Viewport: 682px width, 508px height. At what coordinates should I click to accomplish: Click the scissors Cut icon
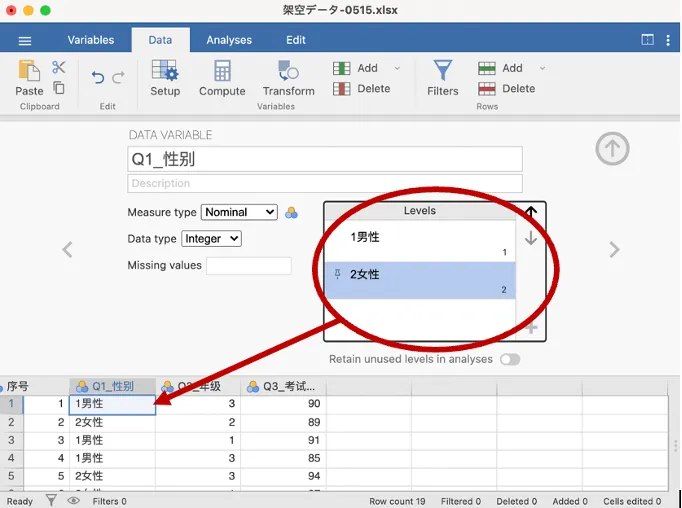(x=59, y=67)
